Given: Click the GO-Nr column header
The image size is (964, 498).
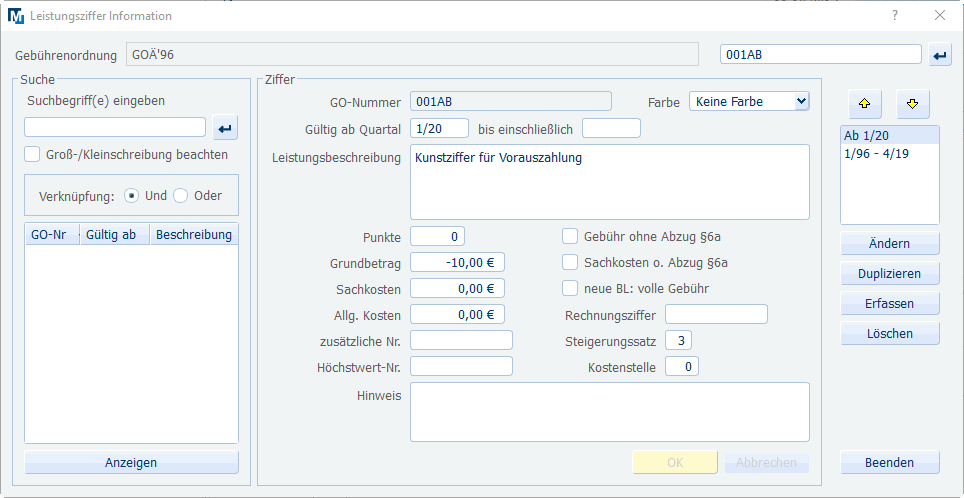Looking at the screenshot, I should click(52, 235).
